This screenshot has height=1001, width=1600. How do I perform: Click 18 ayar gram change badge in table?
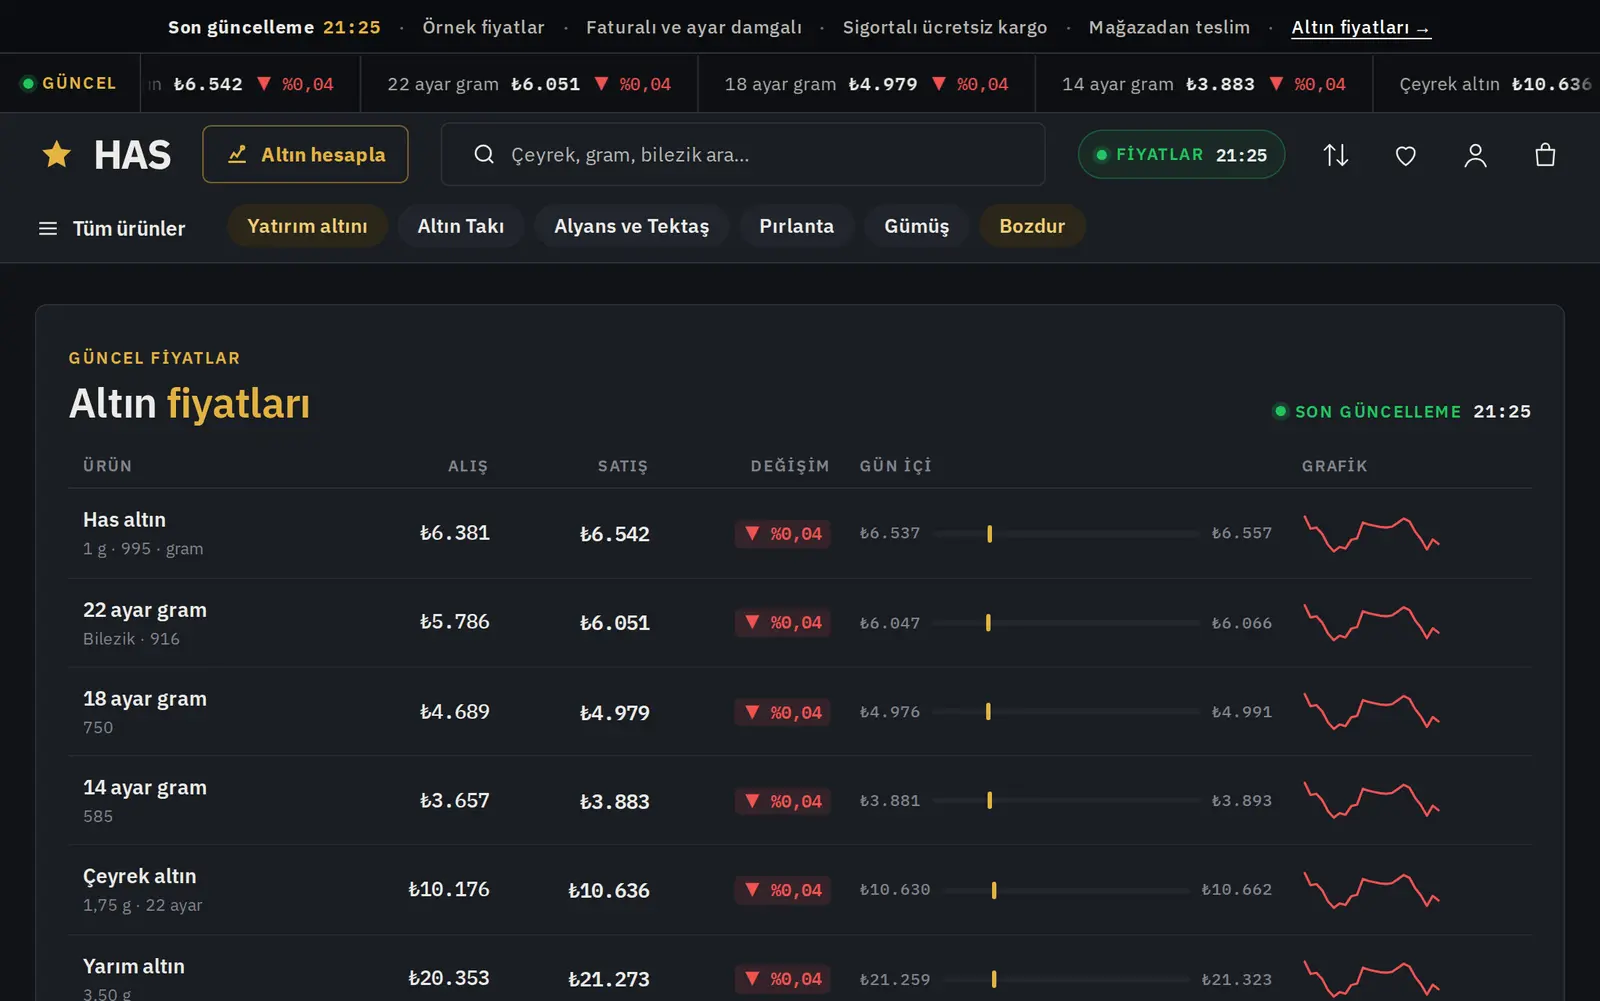coord(783,712)
